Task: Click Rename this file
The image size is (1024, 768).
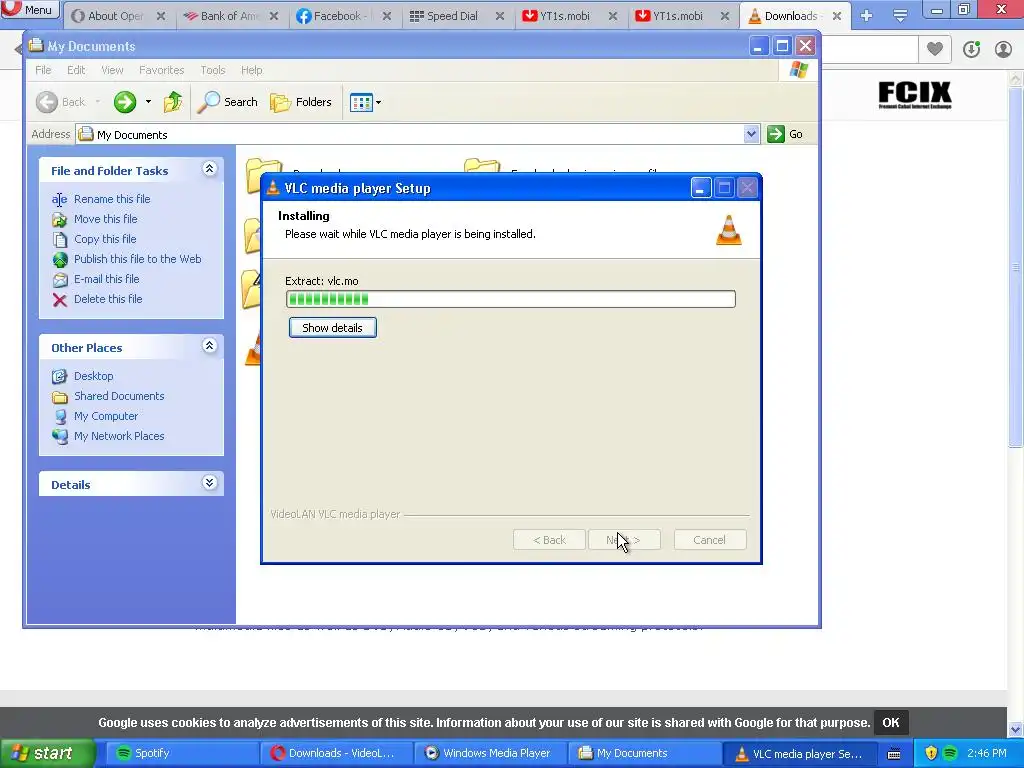Action: pyautogui.click(x=112, y=199)
